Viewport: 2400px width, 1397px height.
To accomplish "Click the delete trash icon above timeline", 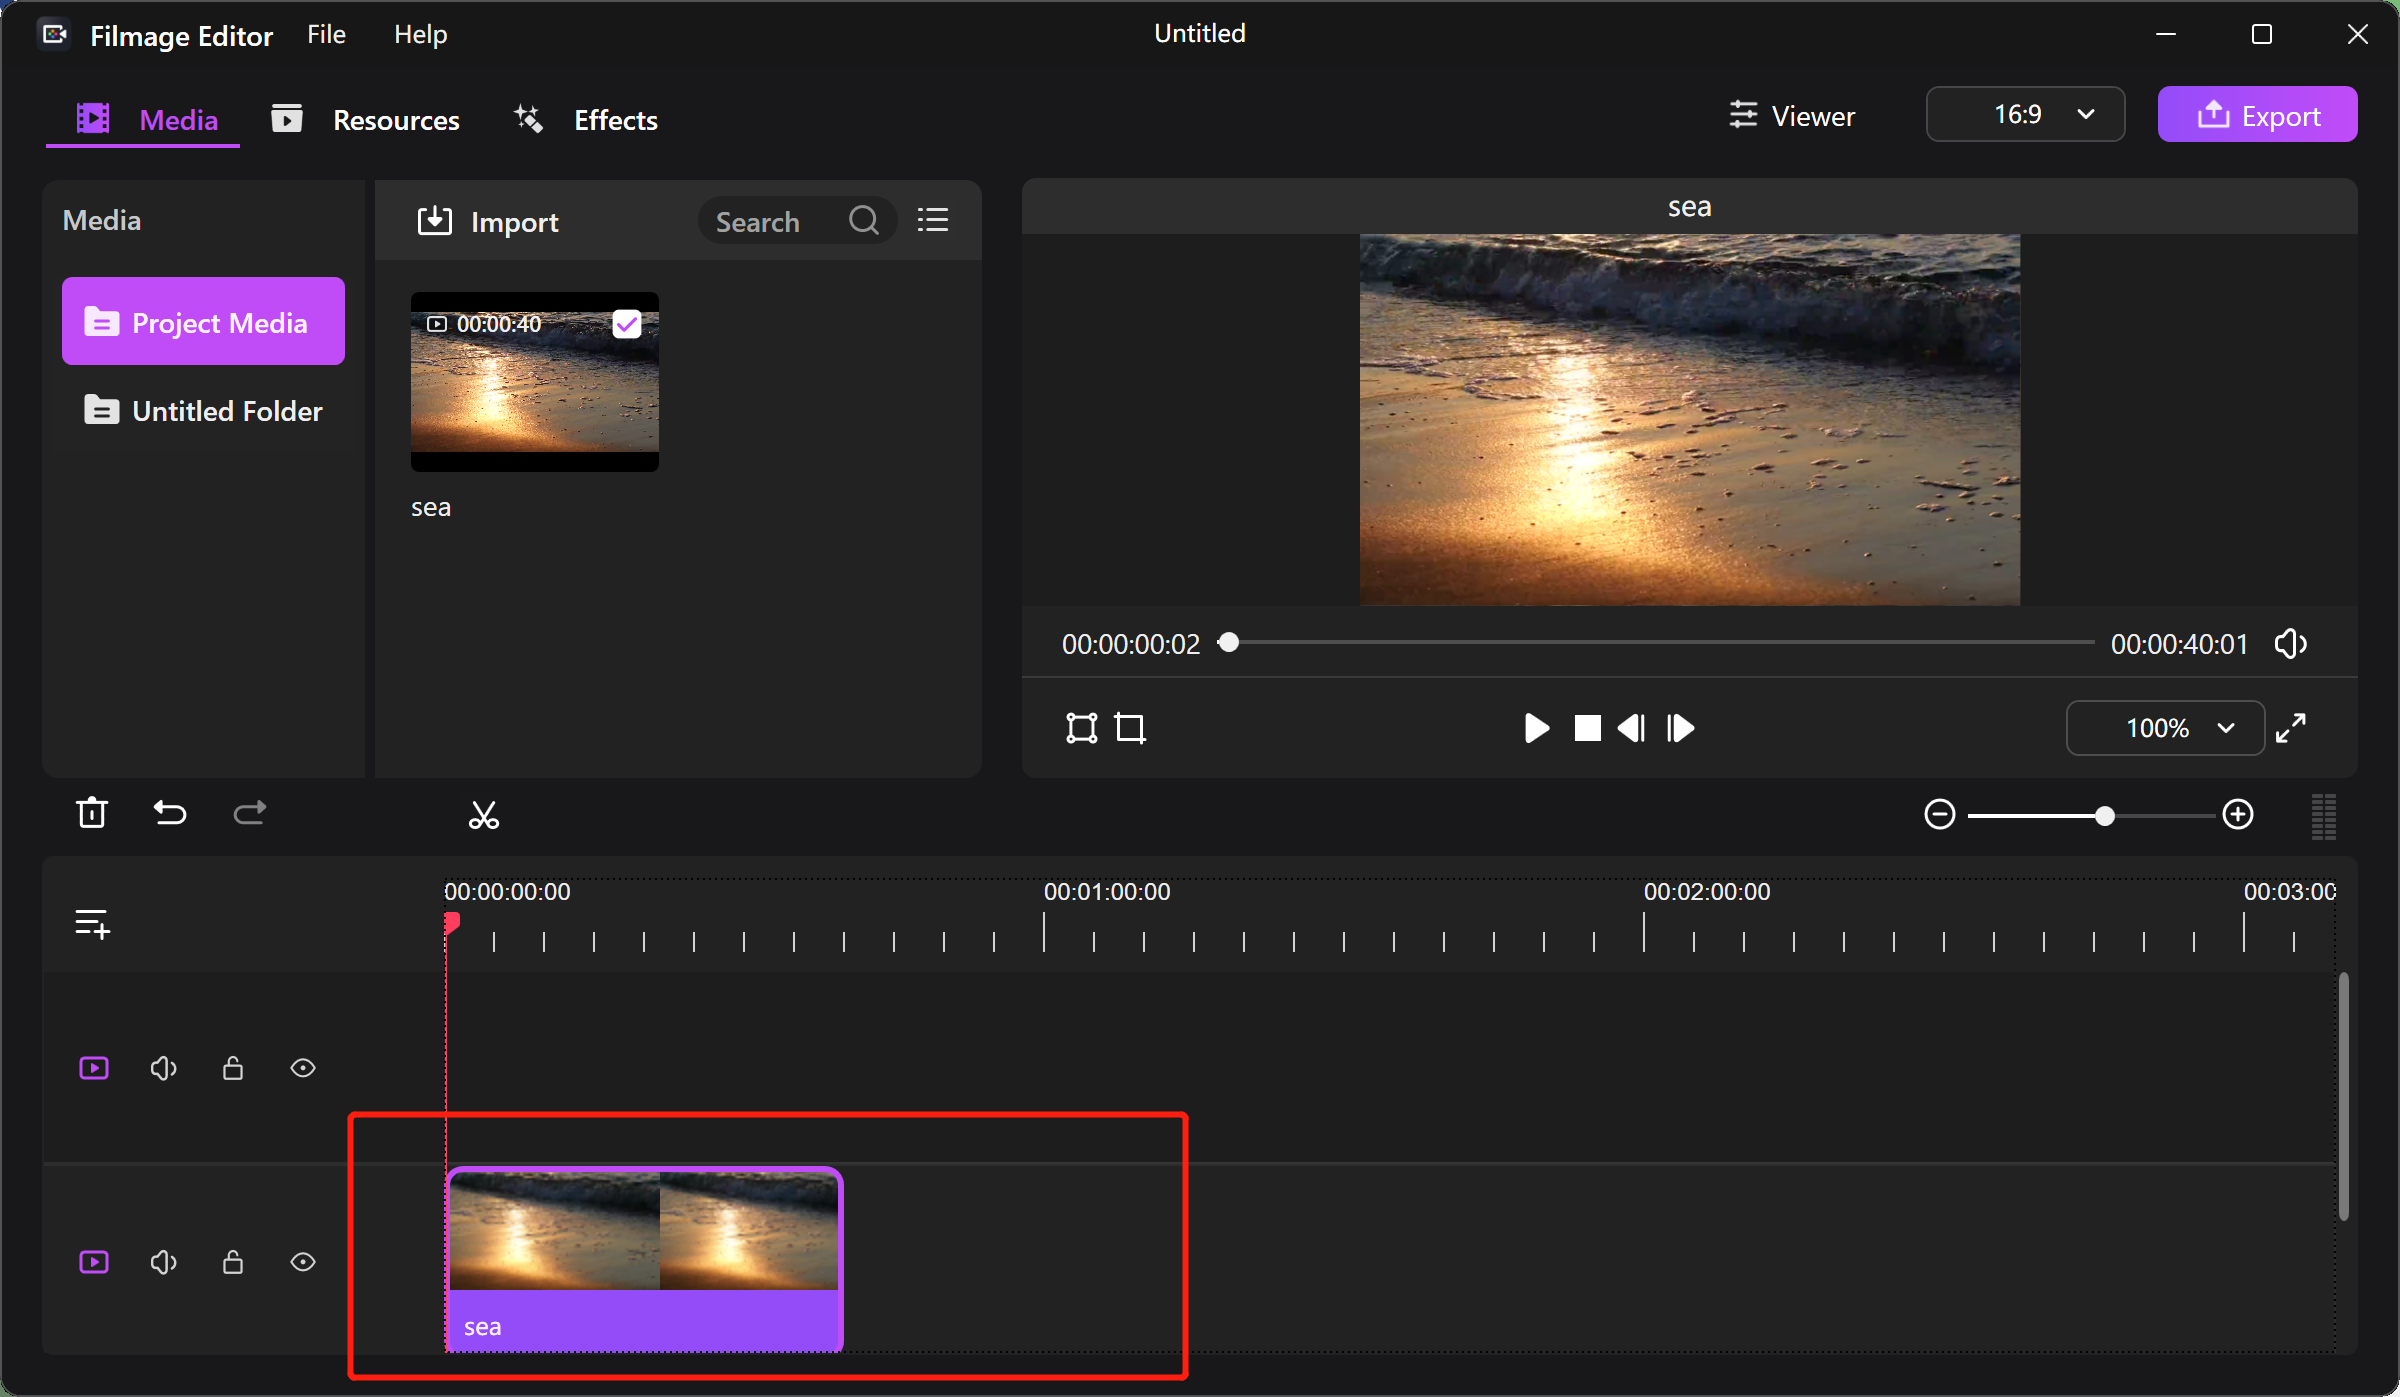I will click(x=92, y=813).
